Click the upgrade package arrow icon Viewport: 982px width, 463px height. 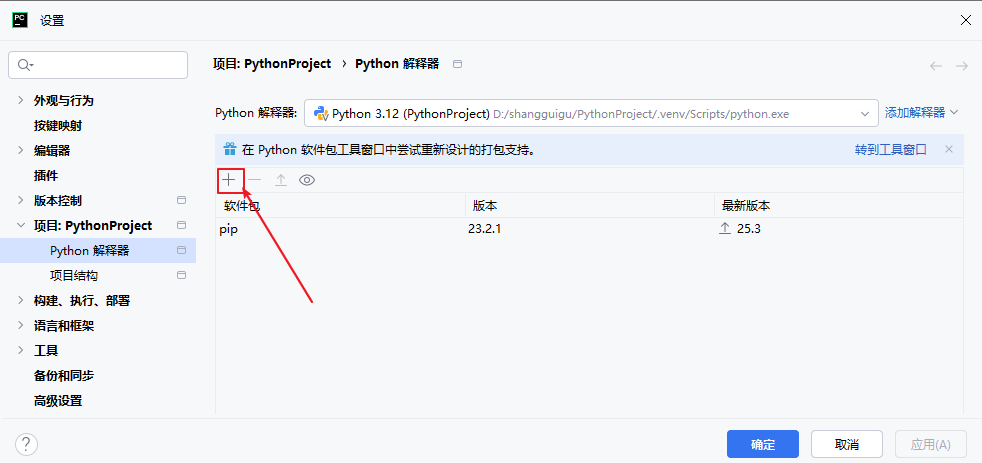click(x=281, y=180)
